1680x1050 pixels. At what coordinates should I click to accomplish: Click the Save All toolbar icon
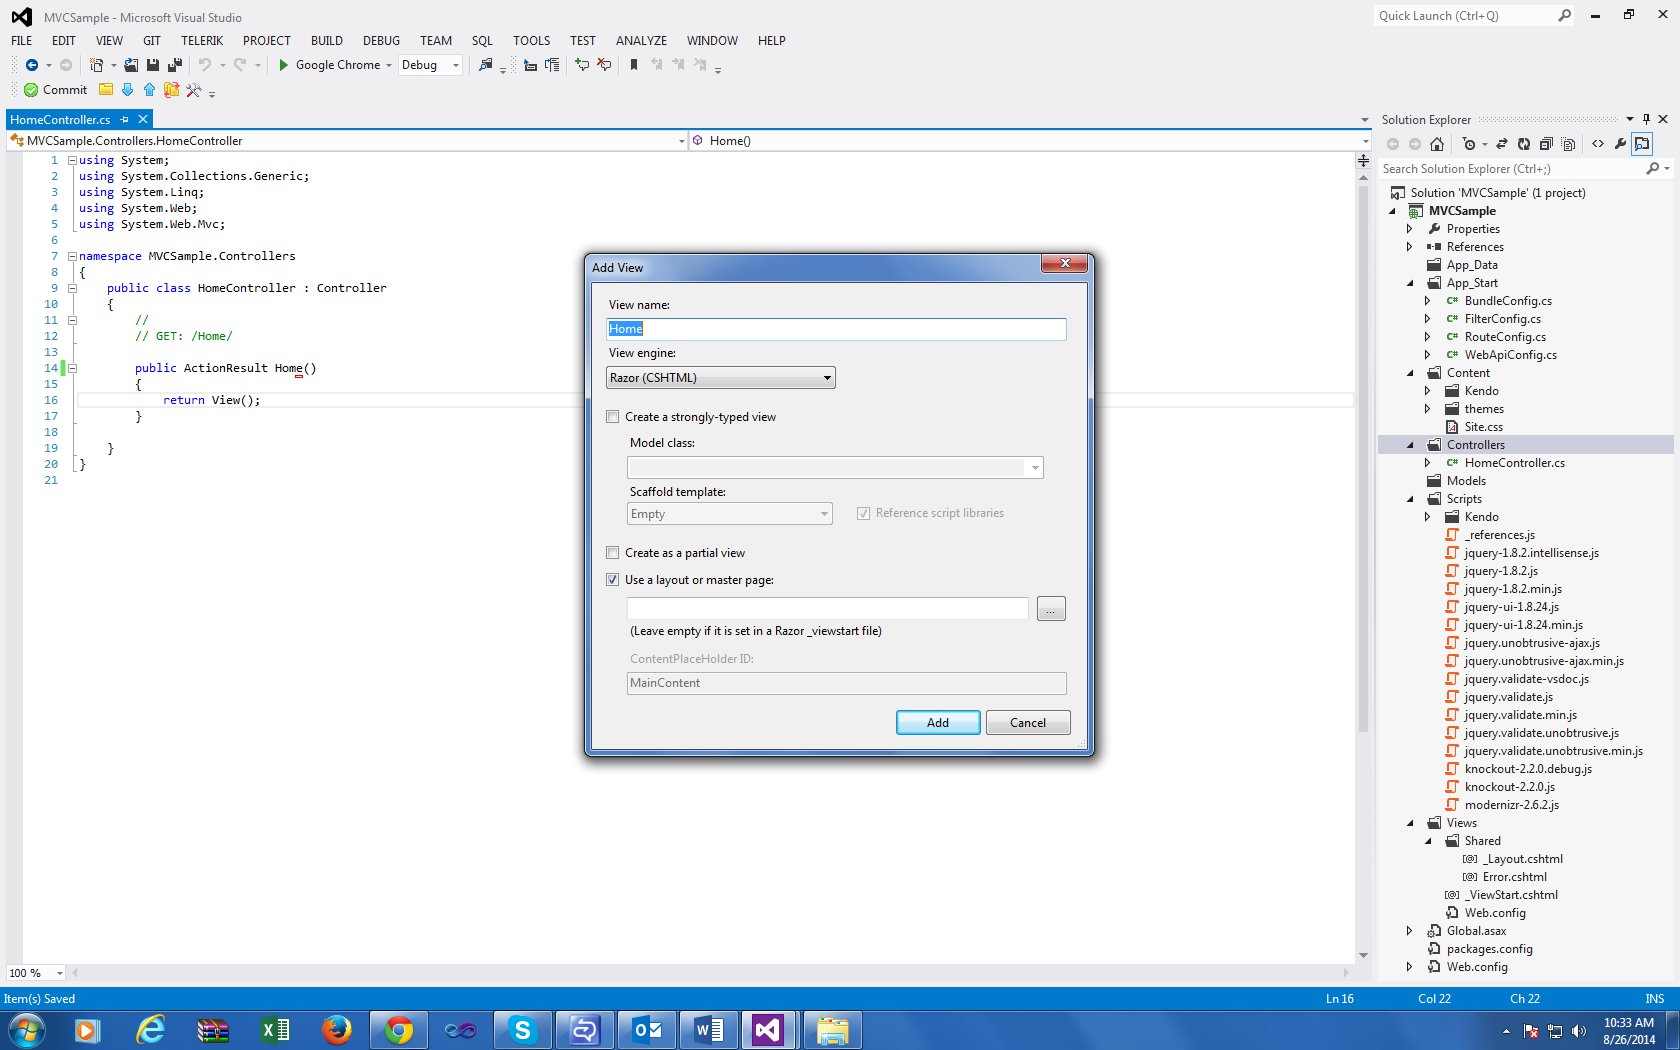[x=174, y=65]
